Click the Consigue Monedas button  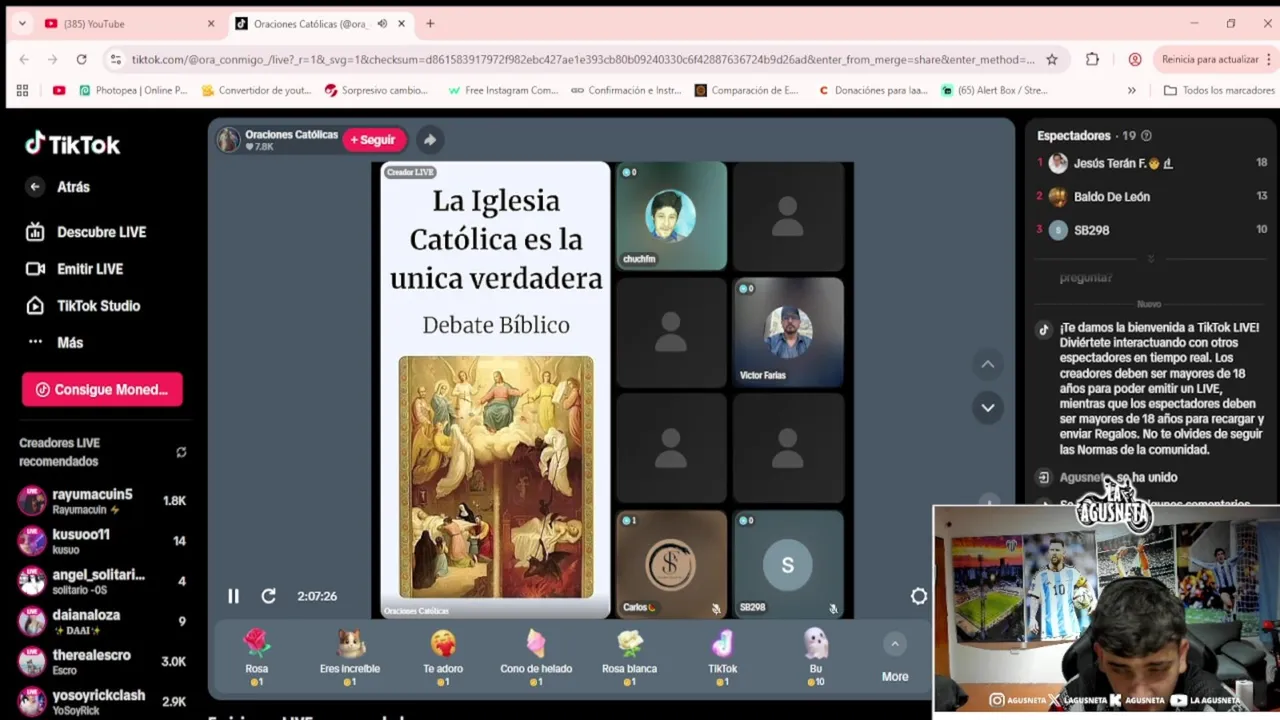pos(102,390)
